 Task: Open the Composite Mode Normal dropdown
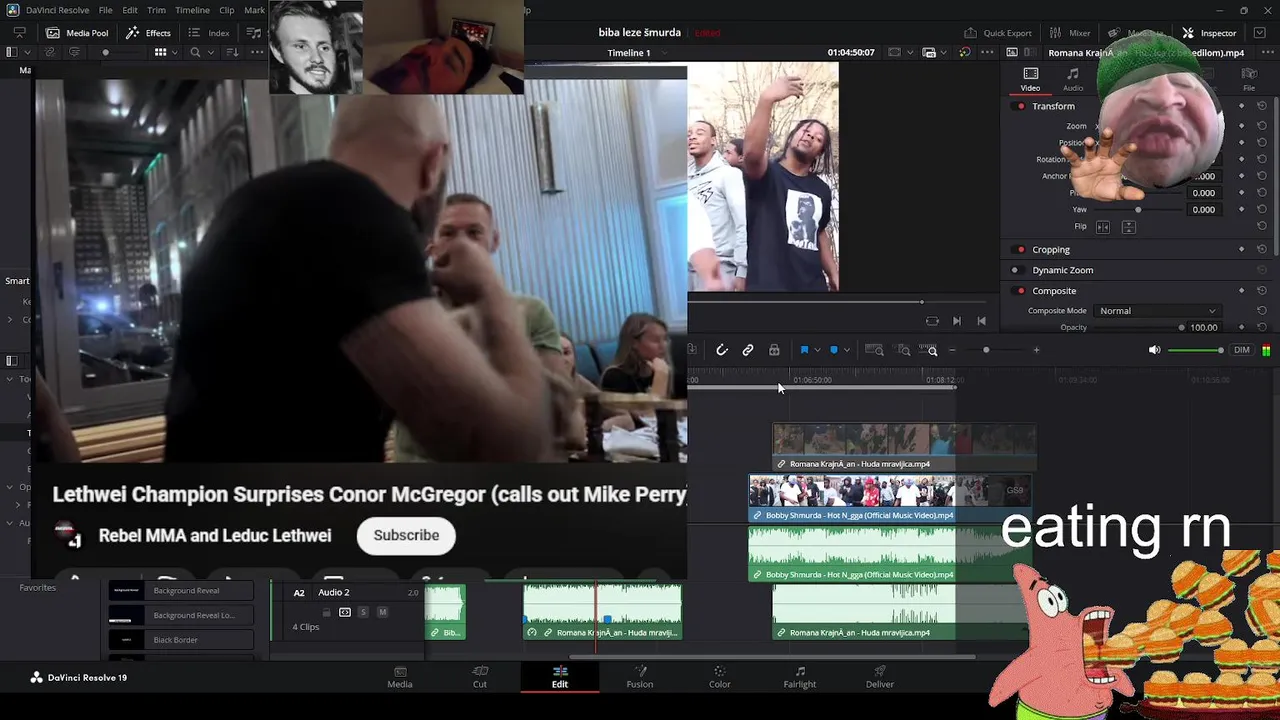(1157, 311)
